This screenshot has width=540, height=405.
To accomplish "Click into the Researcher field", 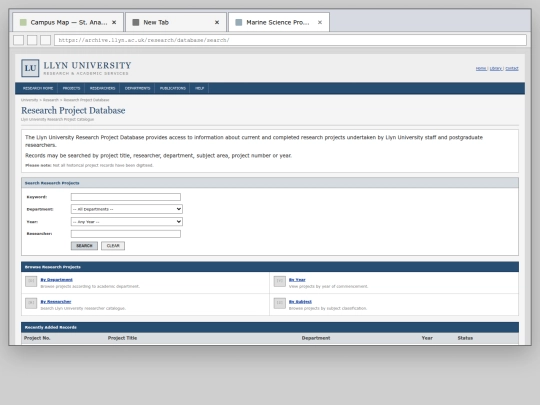I will click(x=126, y=234).
